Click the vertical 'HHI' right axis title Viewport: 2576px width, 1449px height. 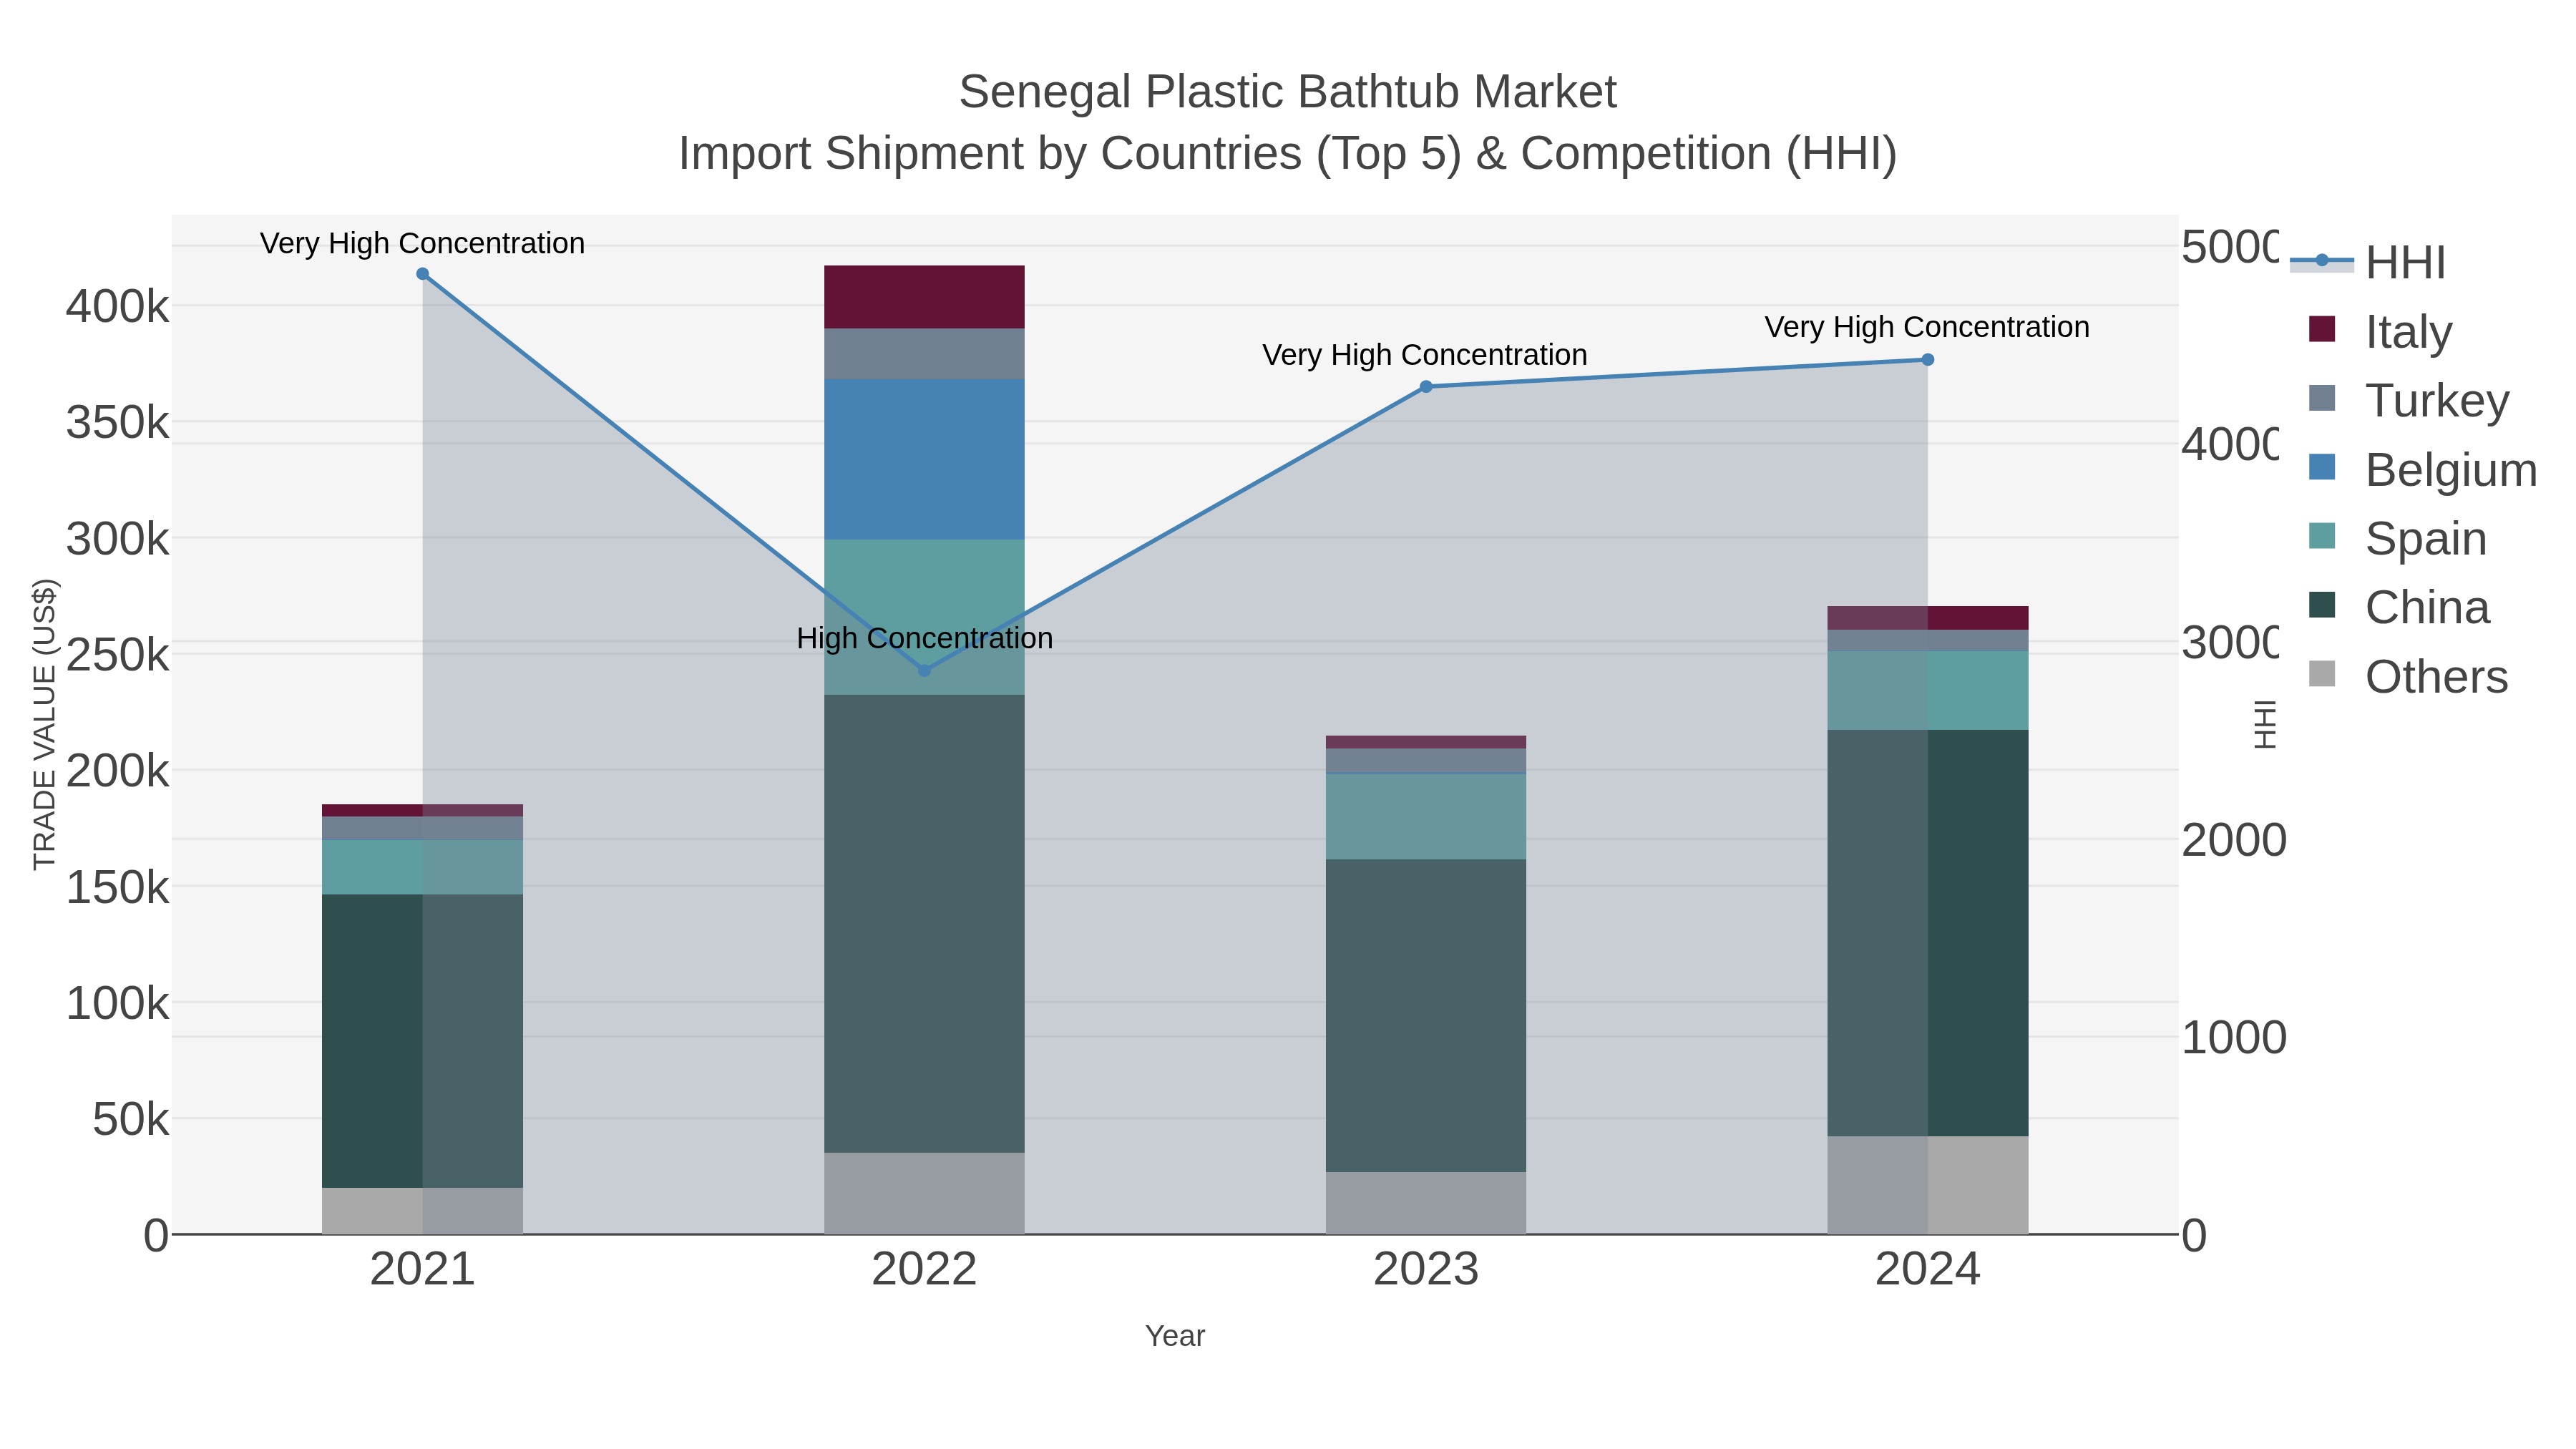point(2265,724)
